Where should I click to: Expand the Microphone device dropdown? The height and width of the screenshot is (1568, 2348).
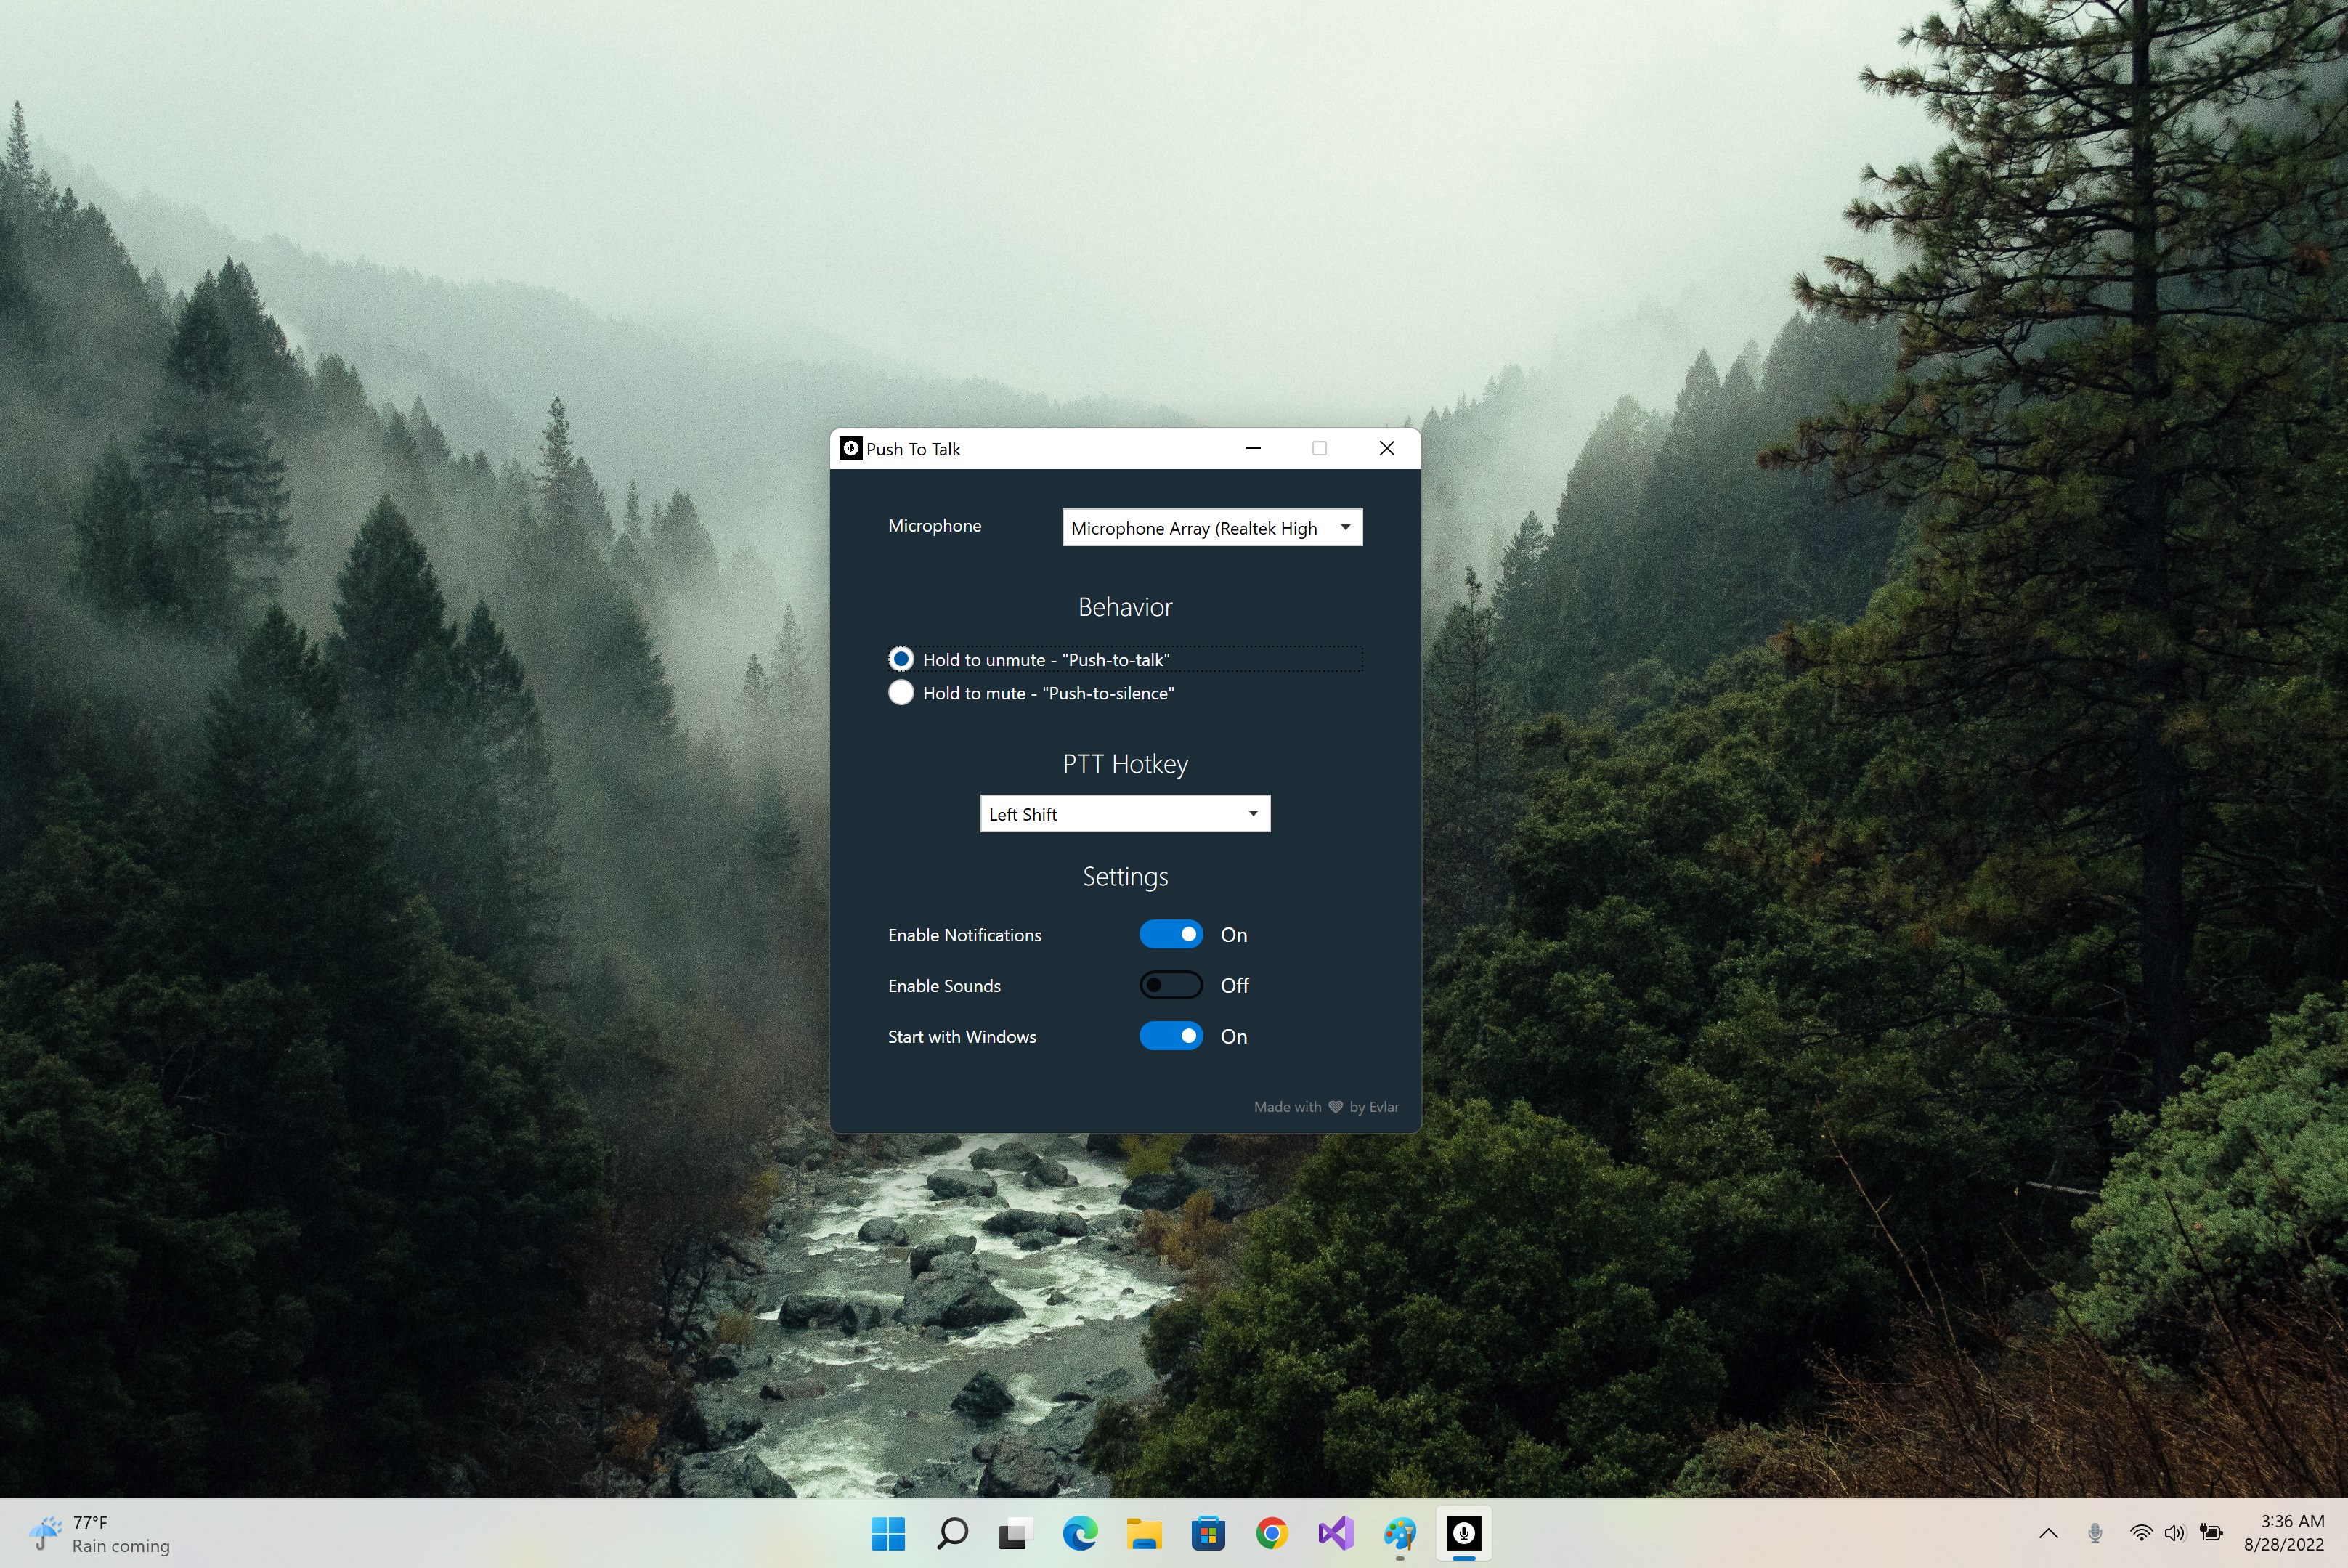pyautogui.click(x=1212, y=528)
